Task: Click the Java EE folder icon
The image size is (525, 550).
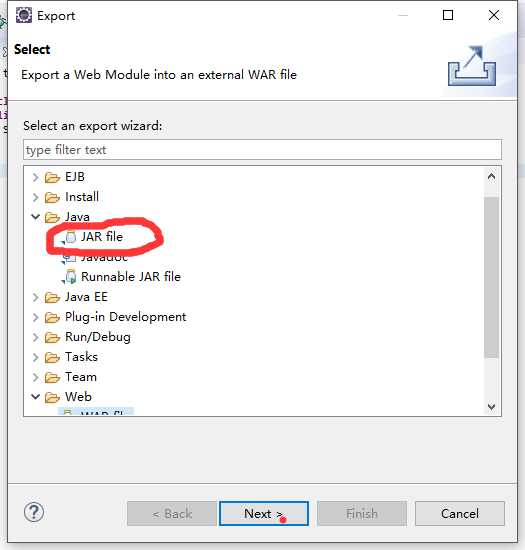Action: pos(52,297)
